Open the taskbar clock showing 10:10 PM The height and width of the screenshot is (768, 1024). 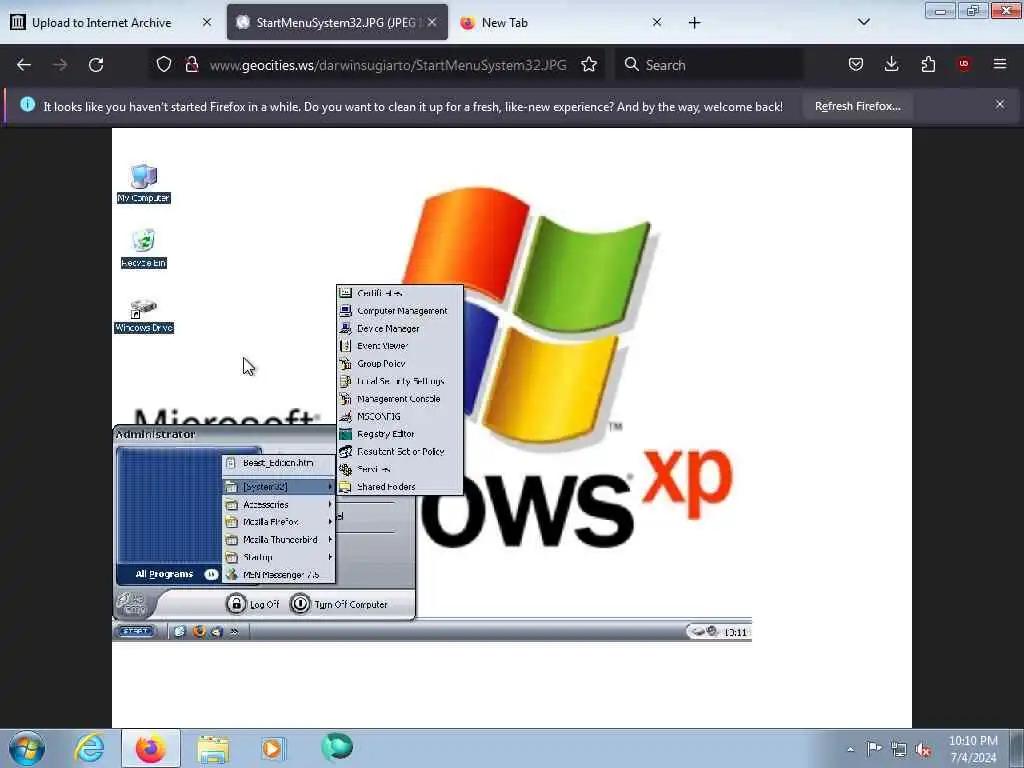point(973,749)
